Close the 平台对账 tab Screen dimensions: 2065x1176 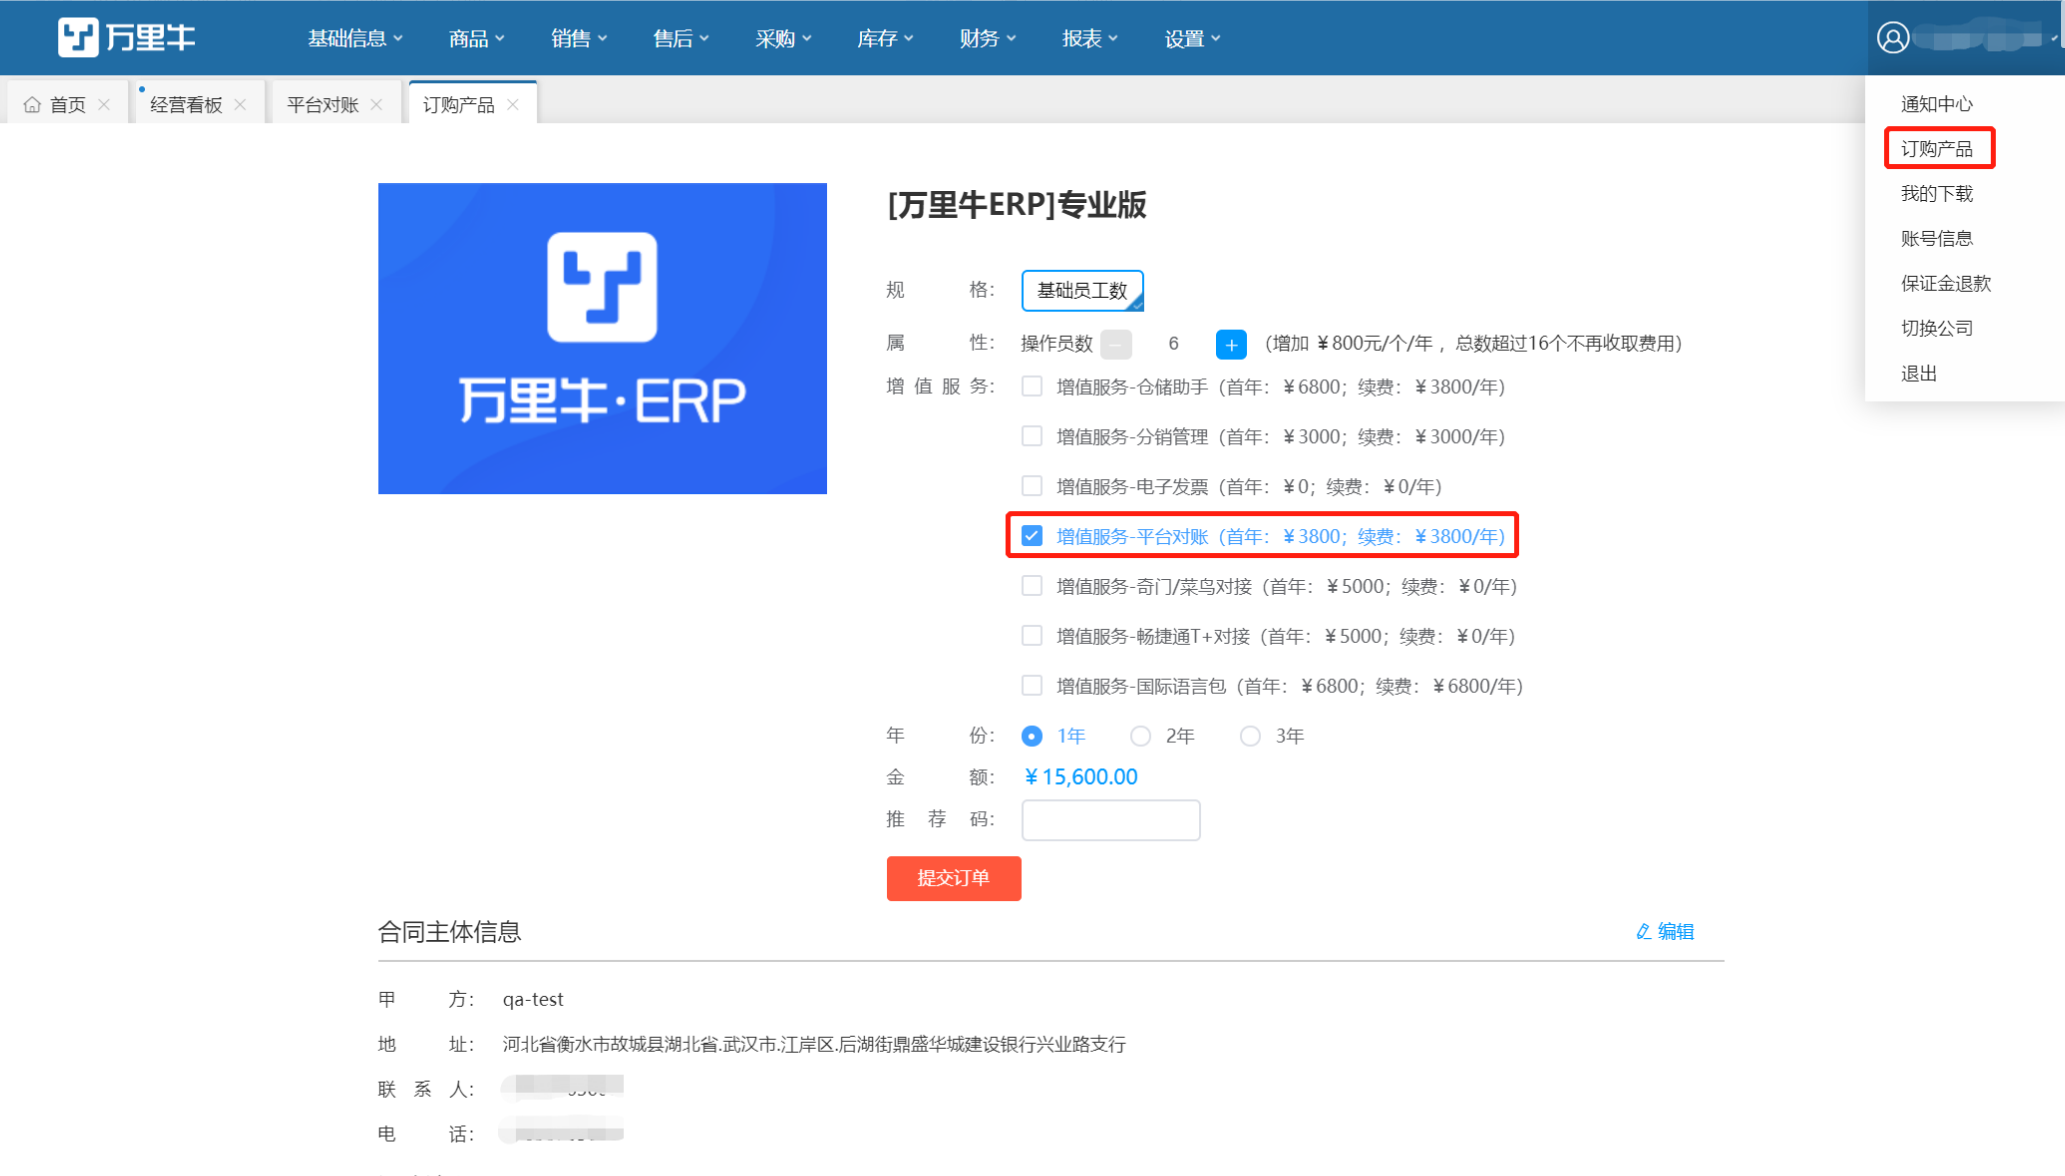point(376,104)
